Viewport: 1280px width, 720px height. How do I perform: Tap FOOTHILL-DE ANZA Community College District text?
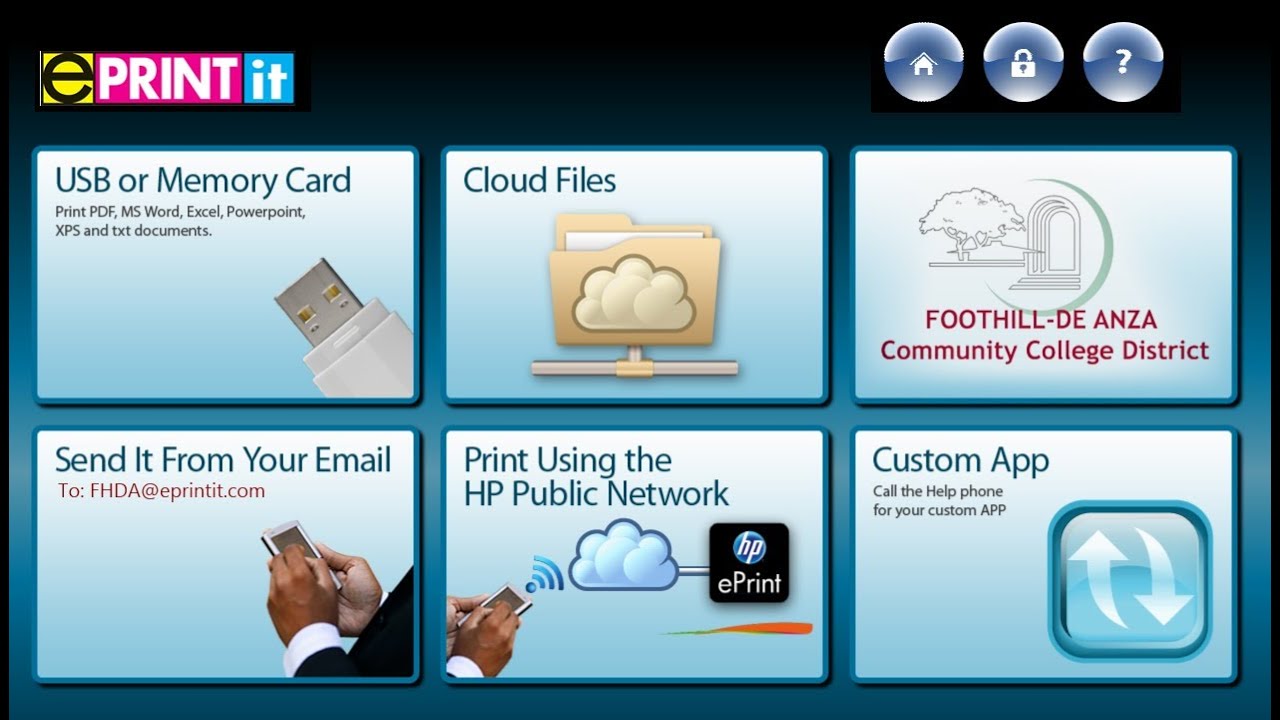coord(1044,336)
